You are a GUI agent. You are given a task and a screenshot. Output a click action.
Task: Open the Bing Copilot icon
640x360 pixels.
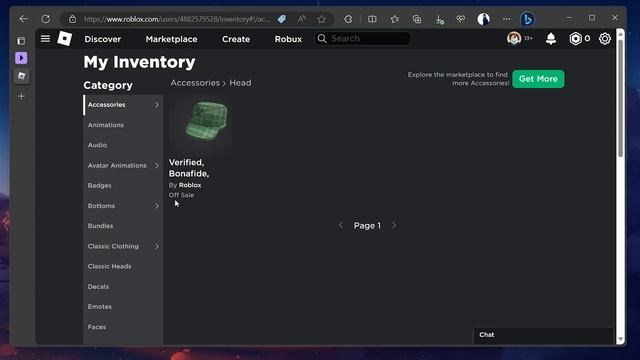[527, 19]
